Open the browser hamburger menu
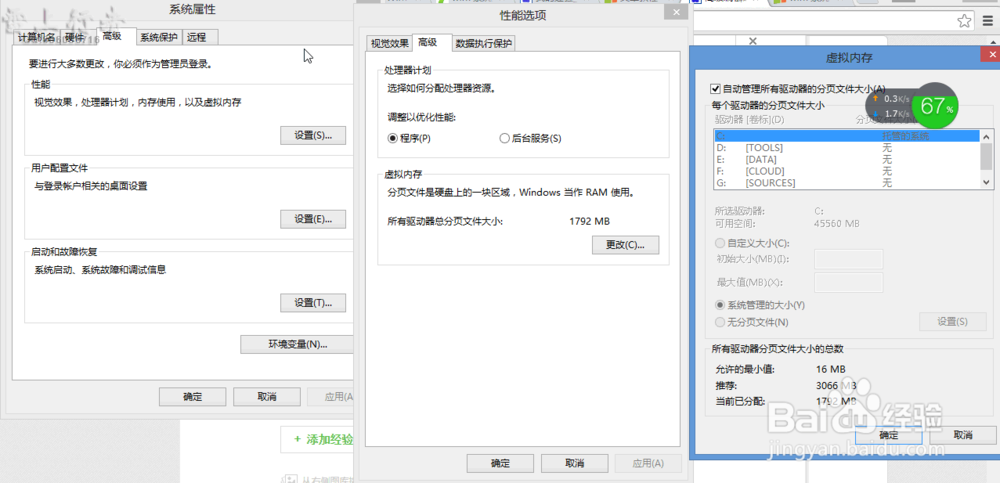 [x=986, y=22]
